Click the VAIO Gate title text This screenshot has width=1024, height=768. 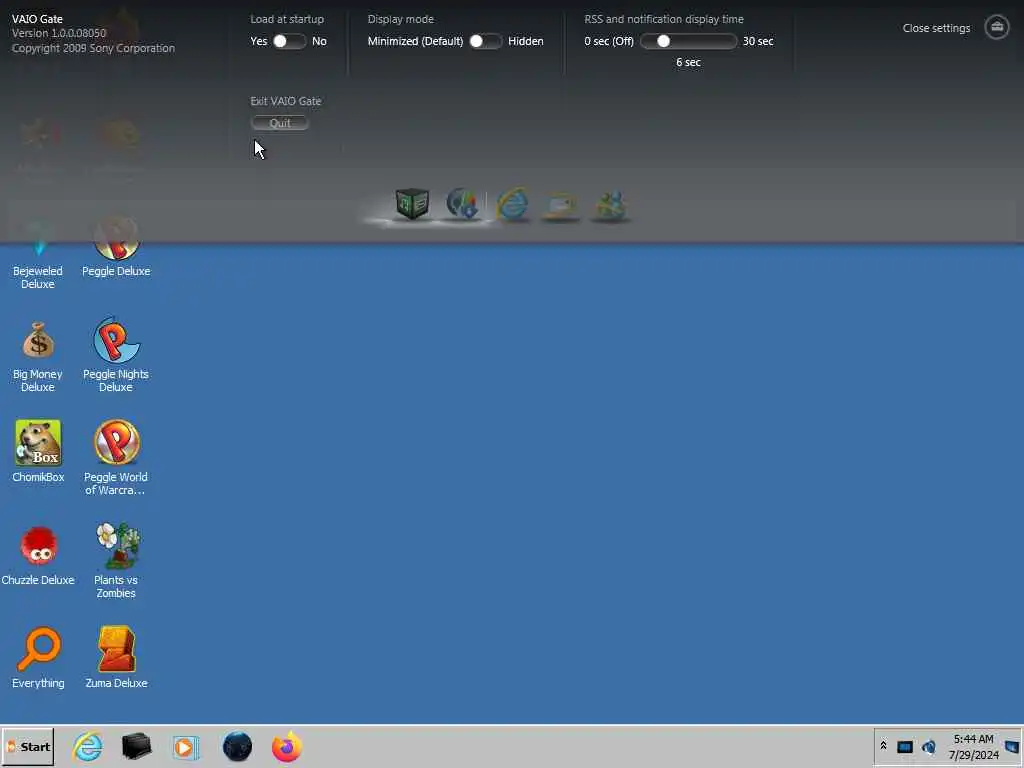coord(37,19)
